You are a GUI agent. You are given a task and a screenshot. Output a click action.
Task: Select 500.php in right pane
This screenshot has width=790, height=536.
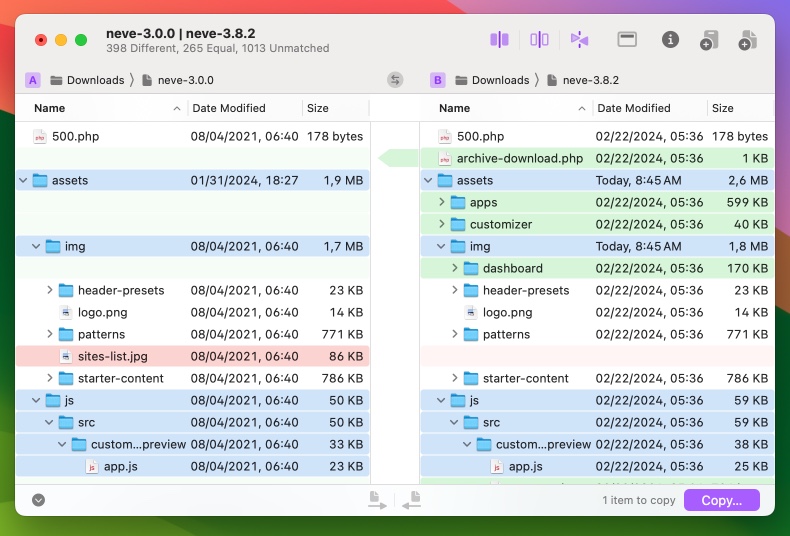[x=597, y=136]
